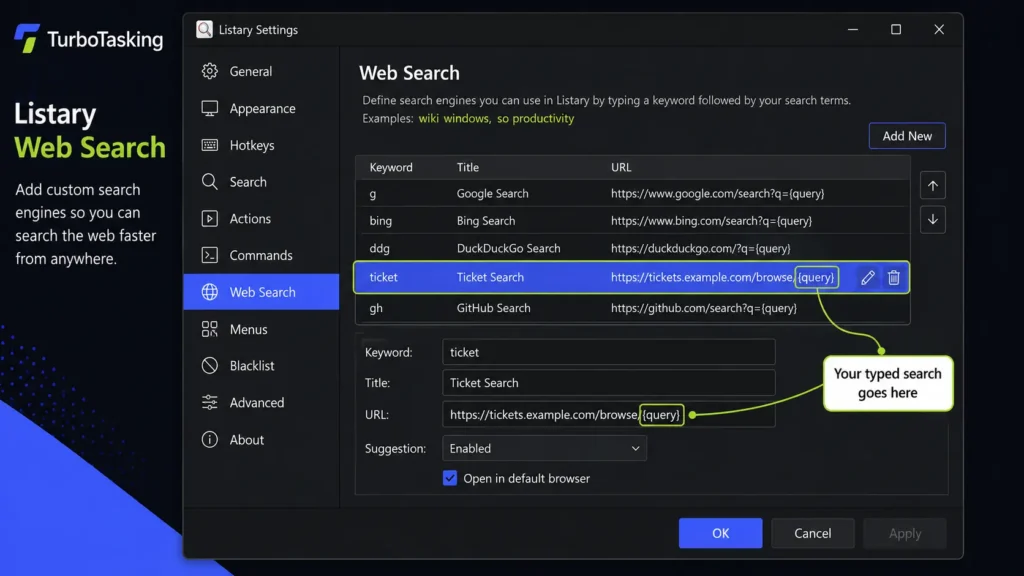Open the Actions play icon
The height and width of the screenshot is (576, 1024).
click(210, 219)
